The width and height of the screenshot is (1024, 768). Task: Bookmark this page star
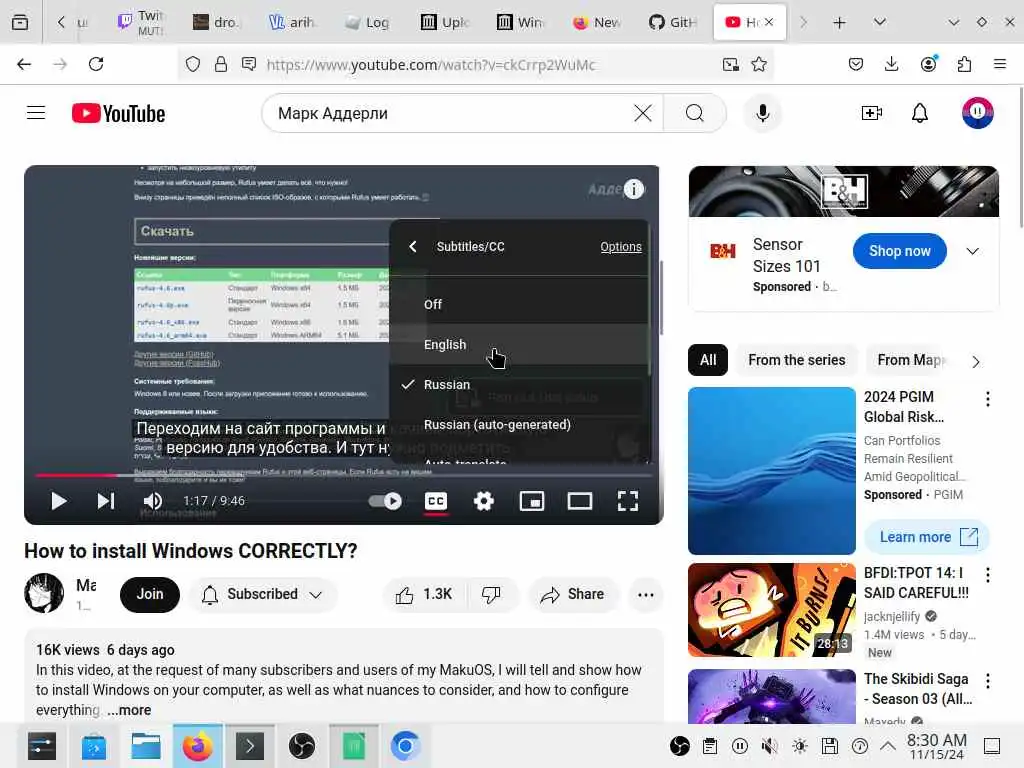[x=759, y=64]
